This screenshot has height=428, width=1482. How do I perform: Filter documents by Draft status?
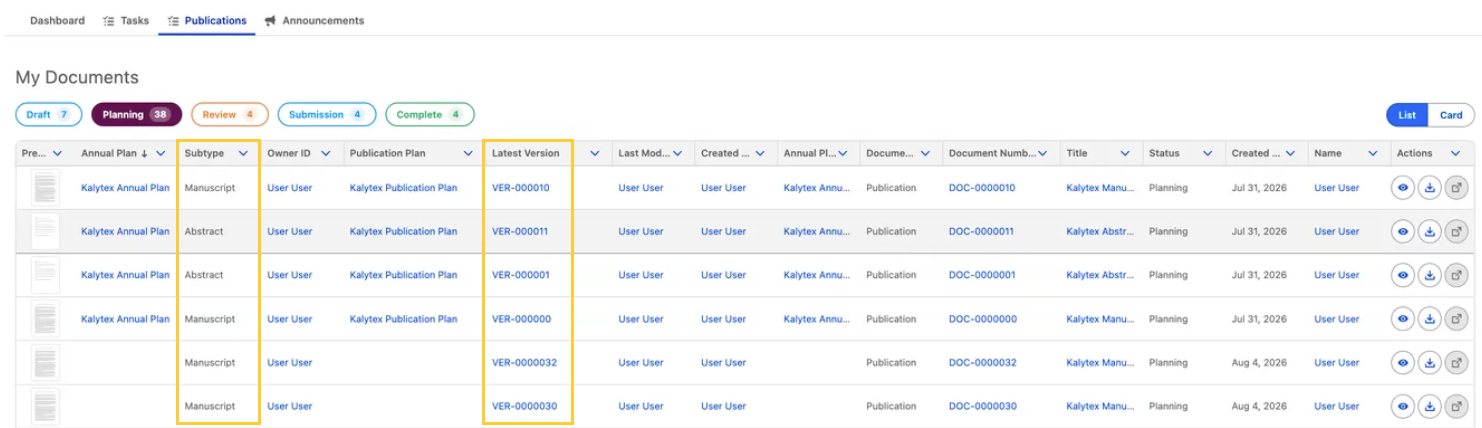pyautogui.click(x=49, y=115)
